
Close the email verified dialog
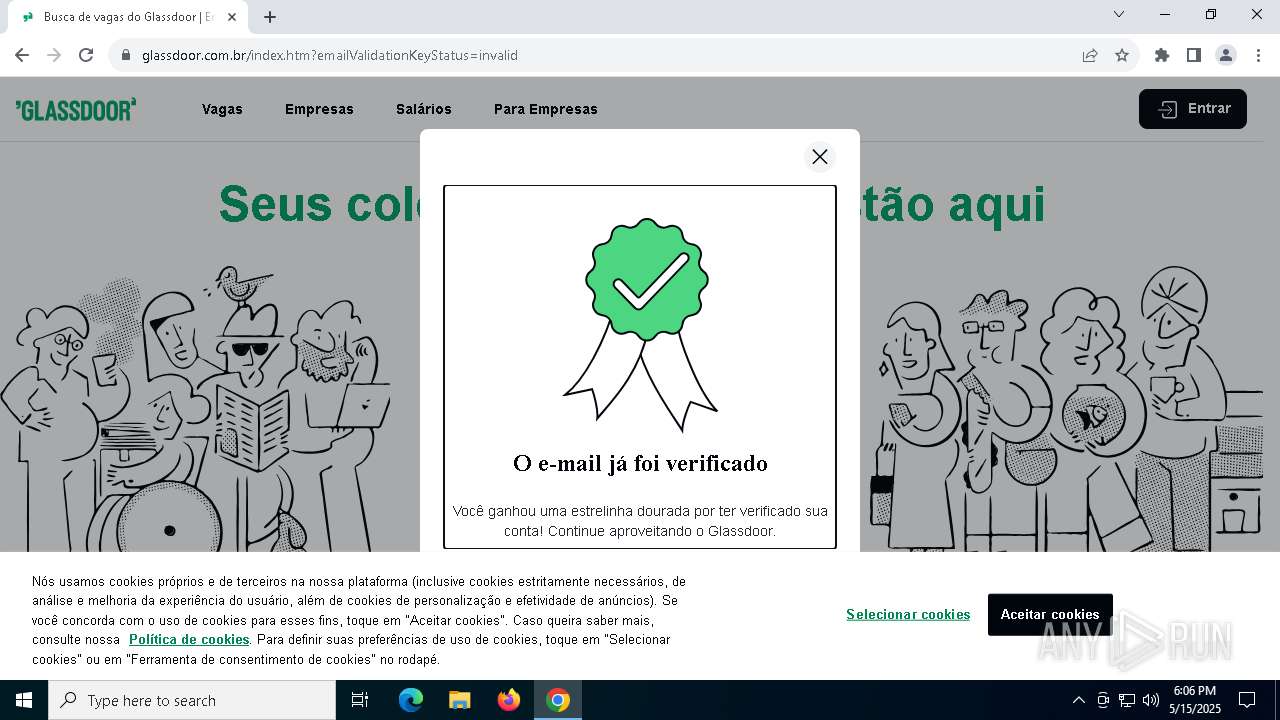click(820, 157)
